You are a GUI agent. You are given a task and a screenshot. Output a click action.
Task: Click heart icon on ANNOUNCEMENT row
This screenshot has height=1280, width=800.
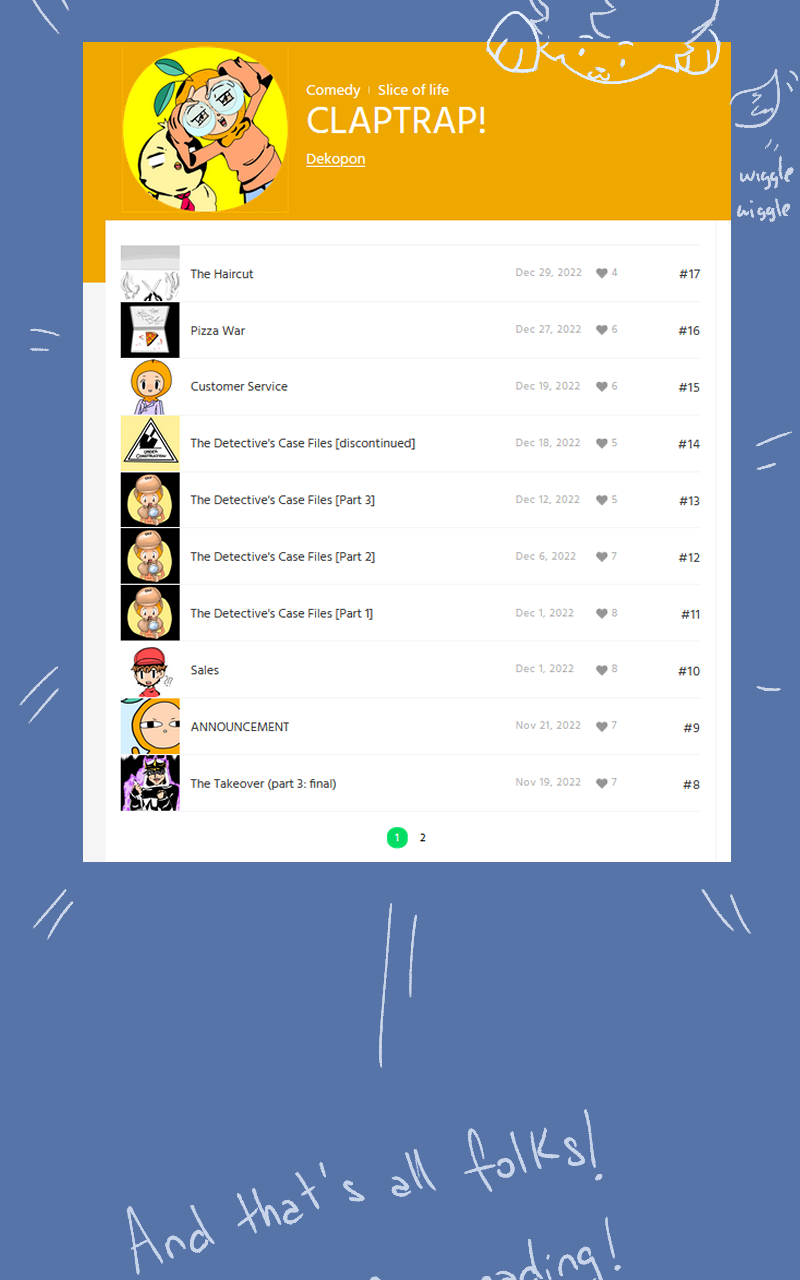tap(602, 727)
